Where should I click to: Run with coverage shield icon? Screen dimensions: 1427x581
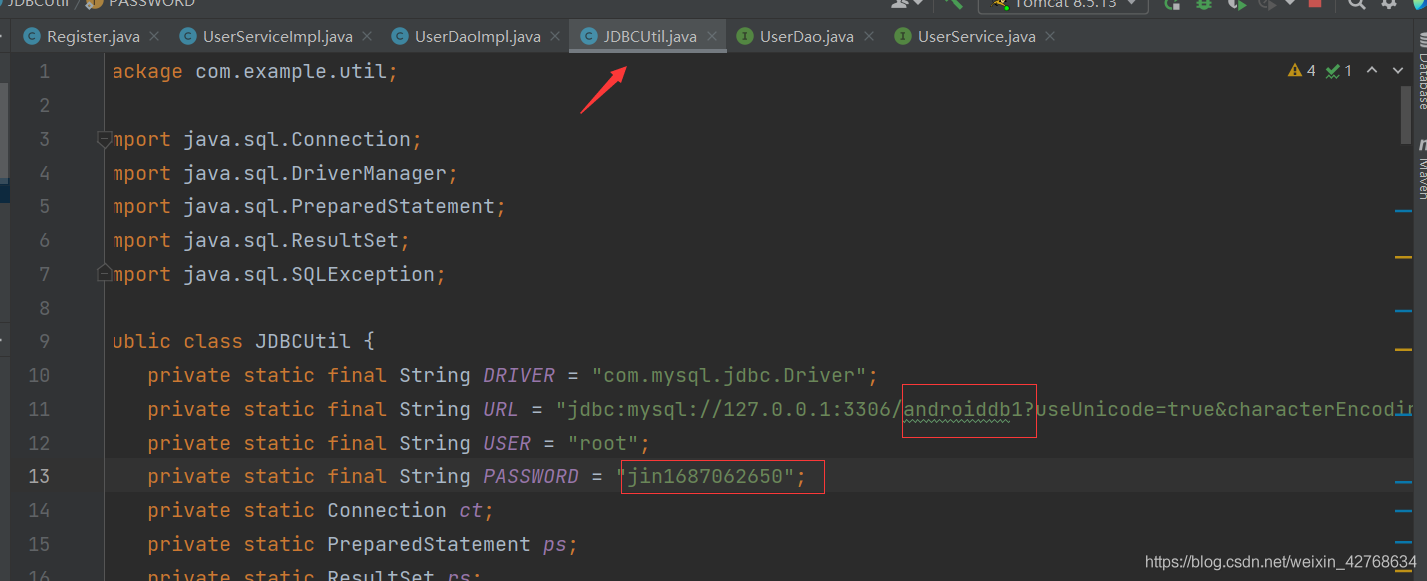(1236, 4)
